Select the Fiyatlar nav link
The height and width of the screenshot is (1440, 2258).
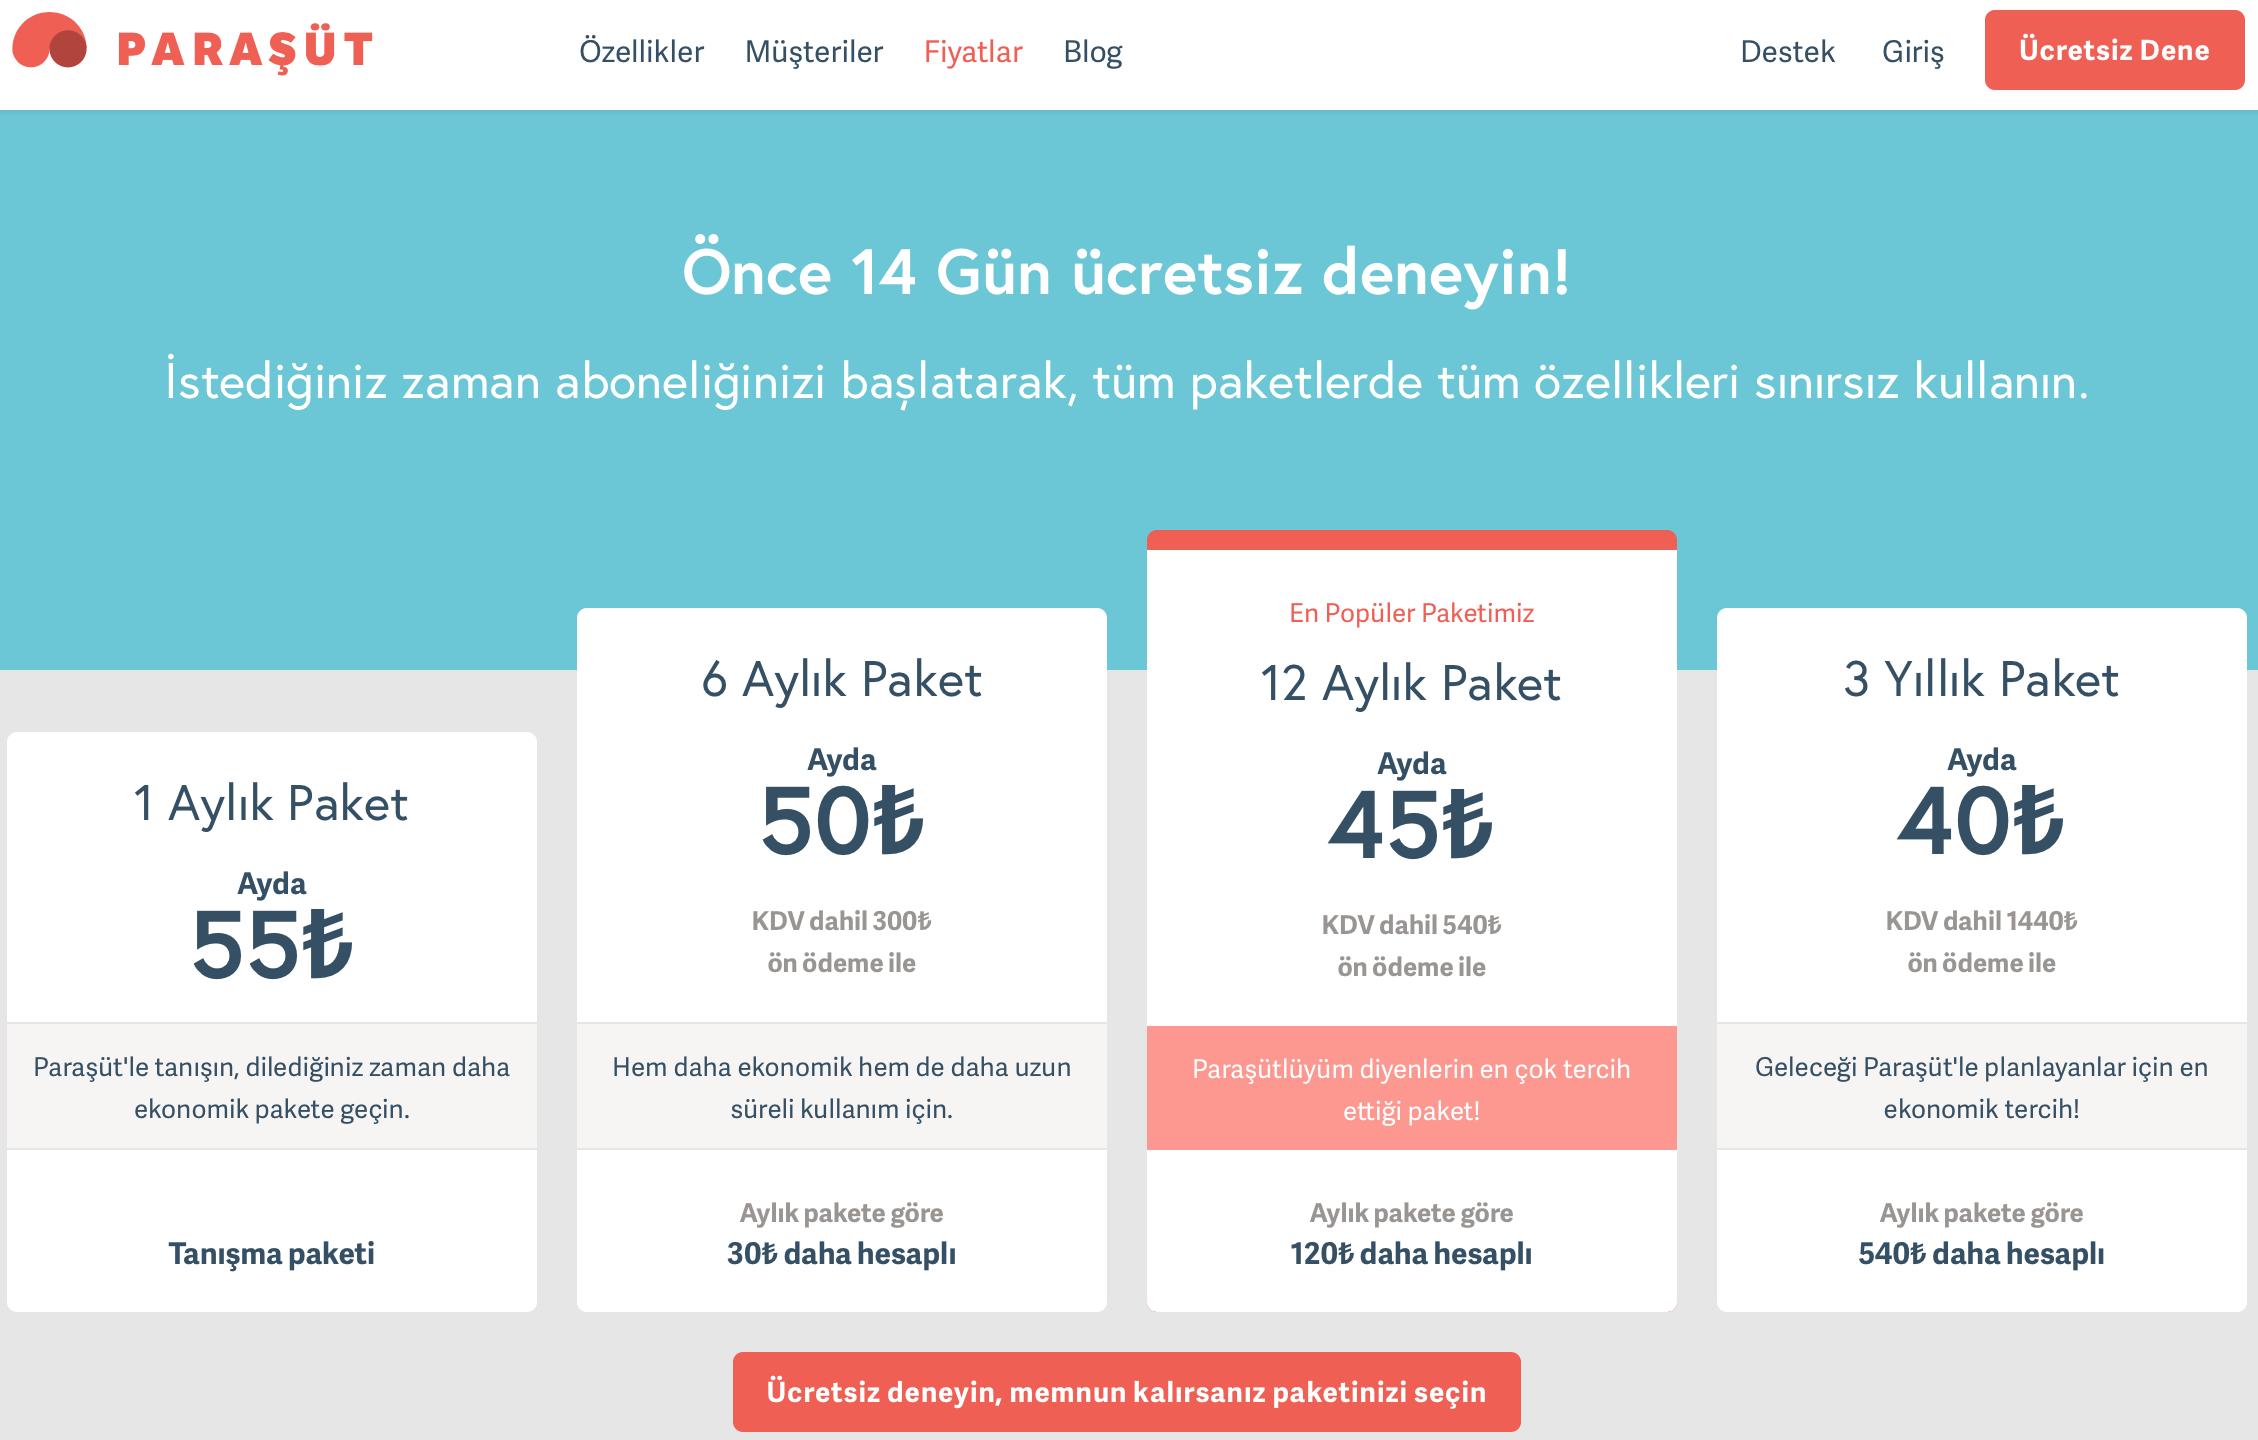click(x=973, y=51)
